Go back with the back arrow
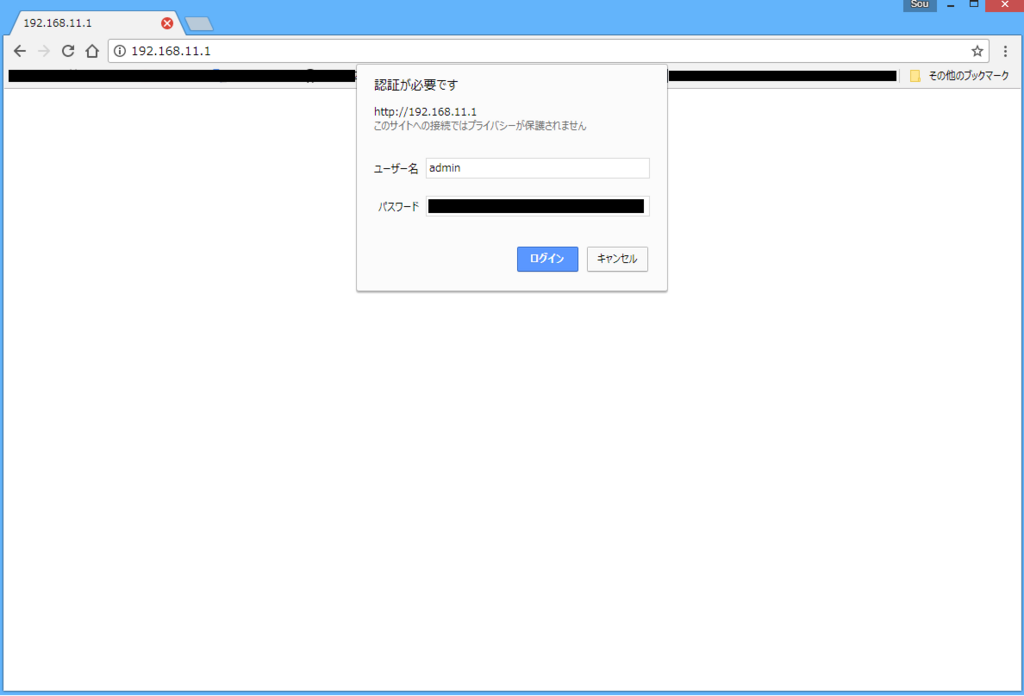1024x696 pixels. (20, 51)
